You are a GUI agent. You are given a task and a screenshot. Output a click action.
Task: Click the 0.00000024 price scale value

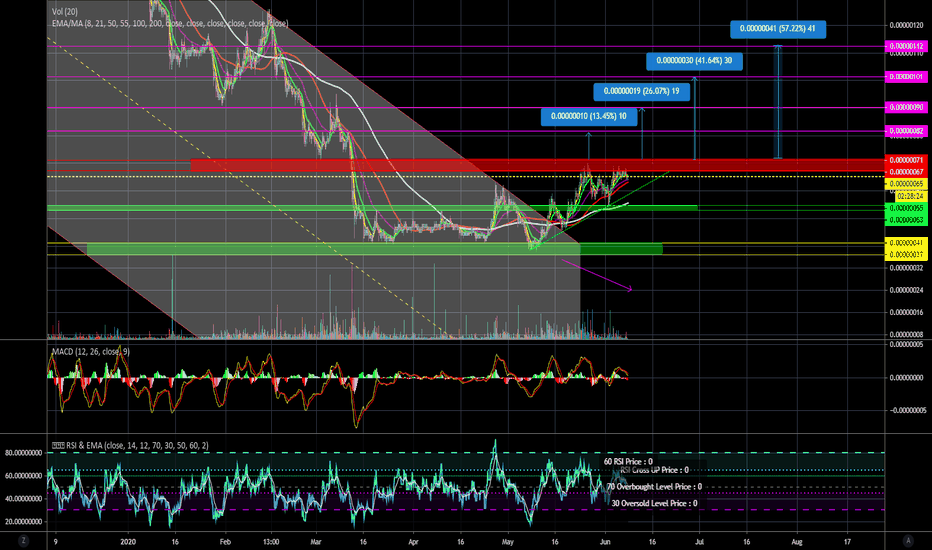point(906,290)
